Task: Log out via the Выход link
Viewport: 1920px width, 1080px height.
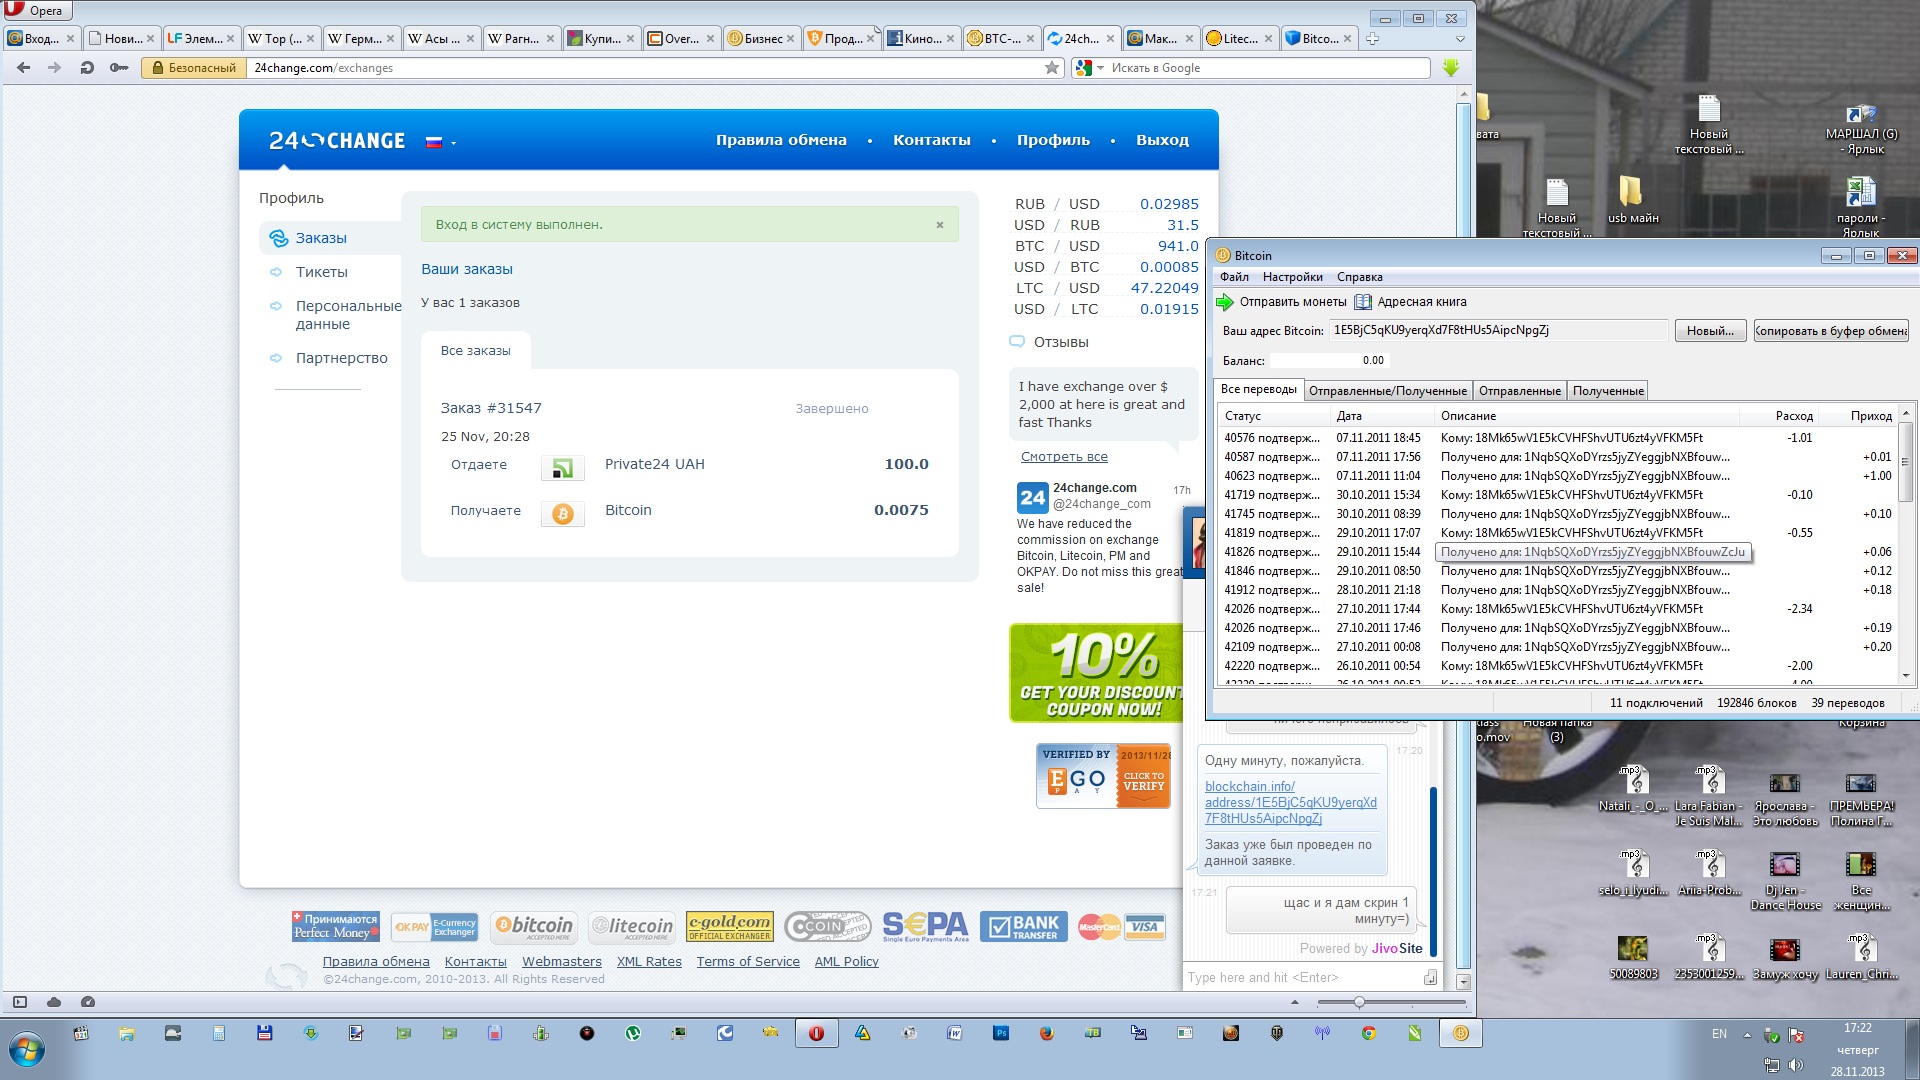Action: coord(1162,140)
